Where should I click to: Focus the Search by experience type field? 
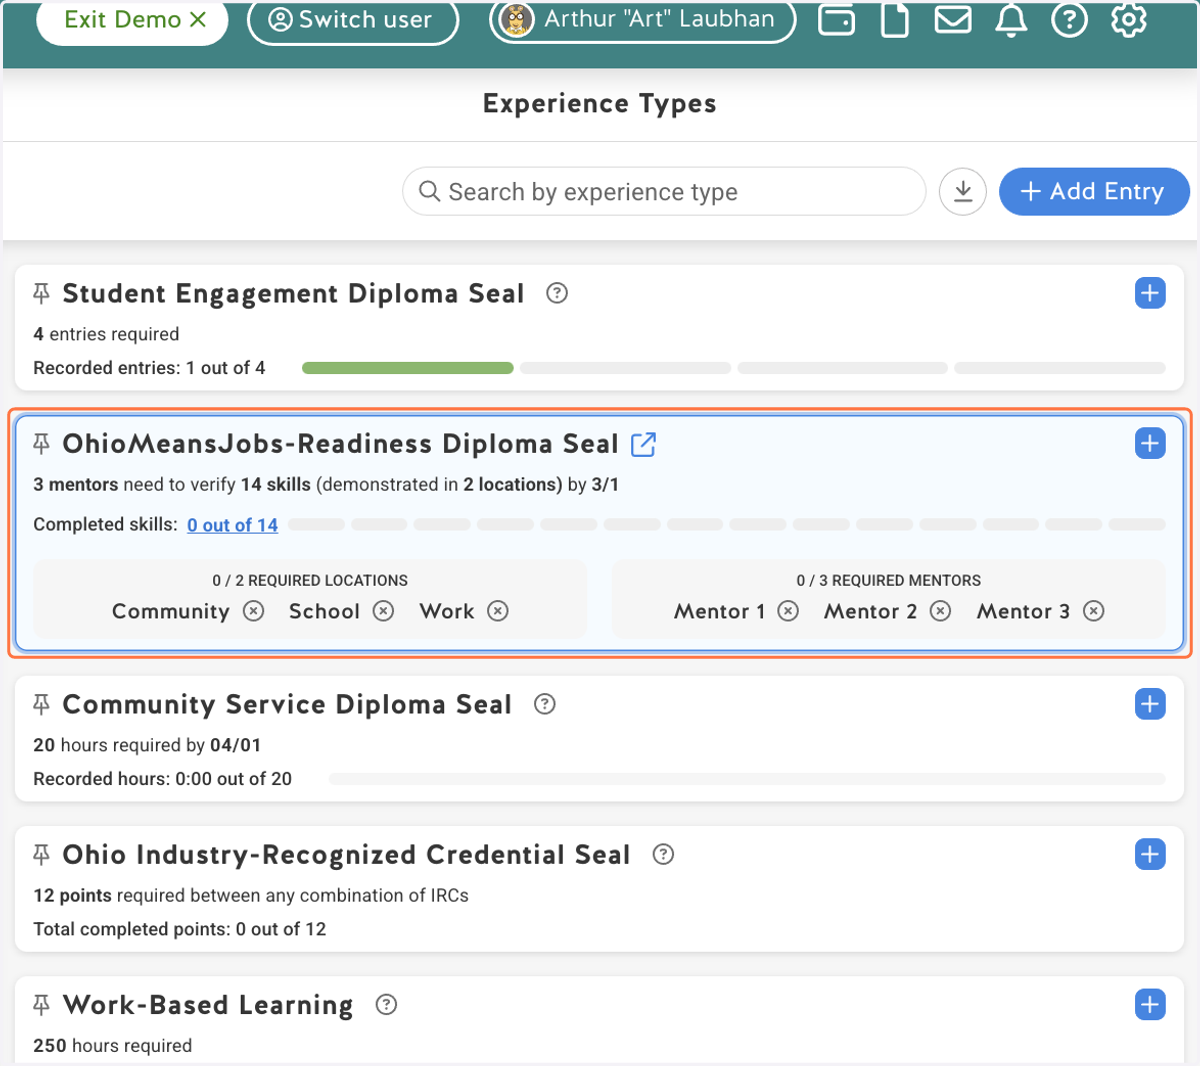[664, 191]
